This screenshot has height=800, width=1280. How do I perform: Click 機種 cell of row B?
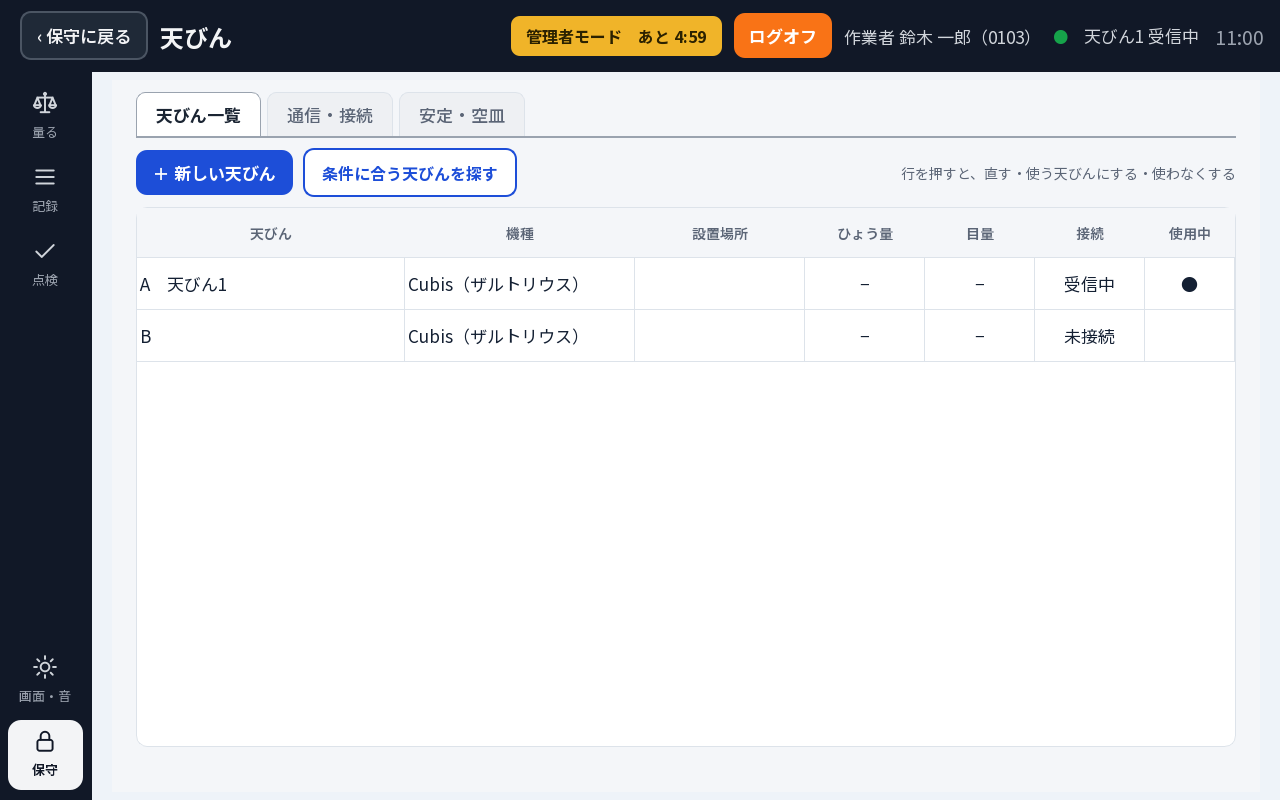[x=520, y=336]
